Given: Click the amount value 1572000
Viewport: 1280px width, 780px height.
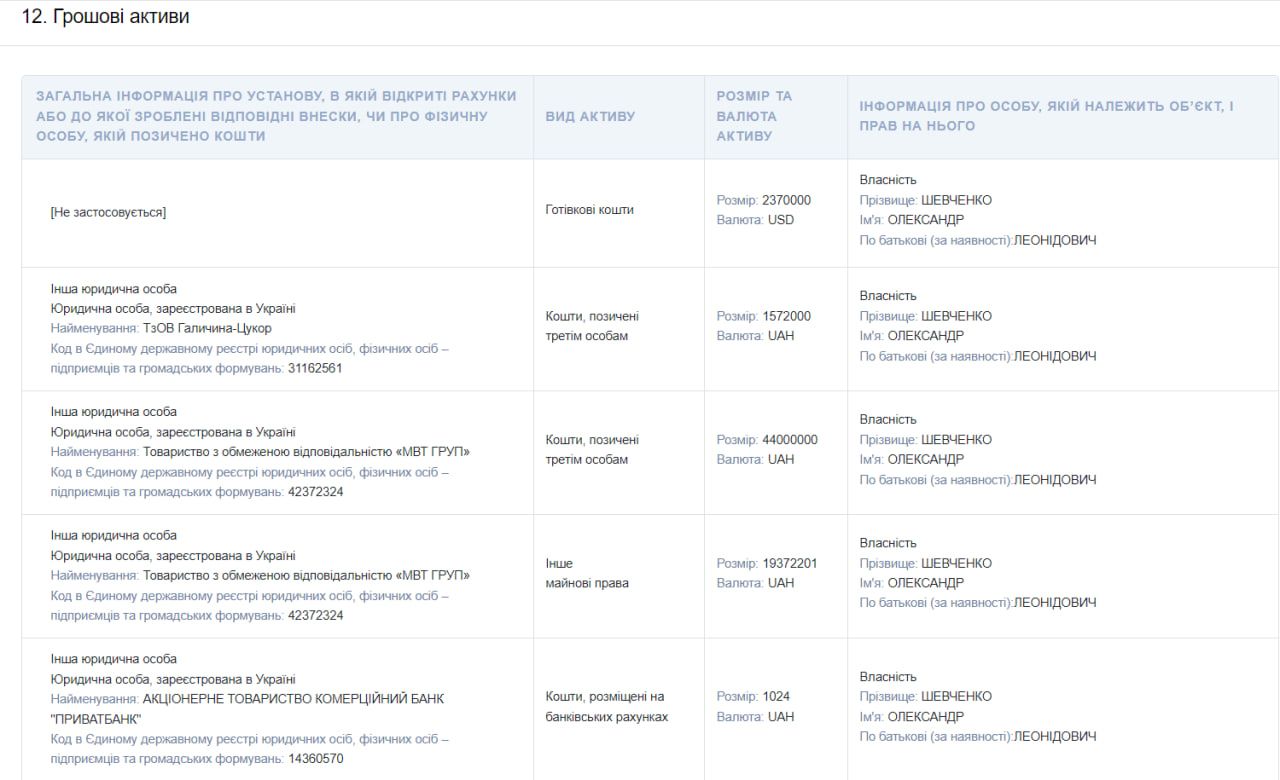Looking at the screenshot, I should 786,316.
